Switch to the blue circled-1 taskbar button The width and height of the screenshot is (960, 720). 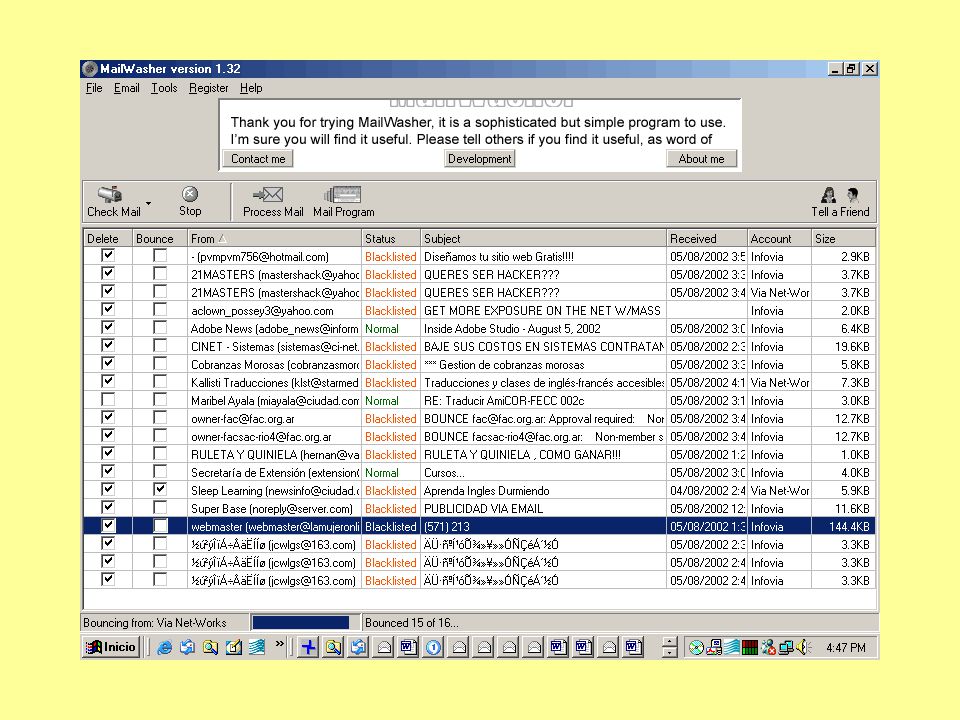pyautogui.click(x=433, y=647)
